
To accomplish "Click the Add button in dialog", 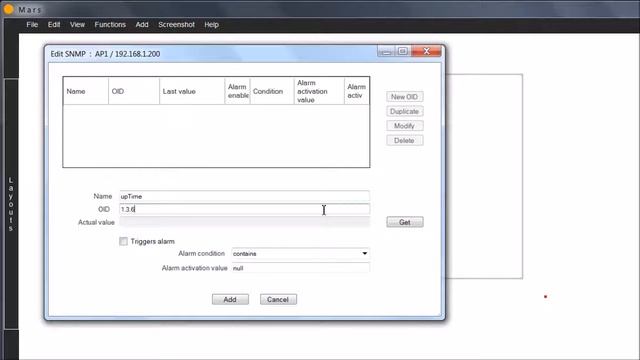I will click(x=230, y=299).
